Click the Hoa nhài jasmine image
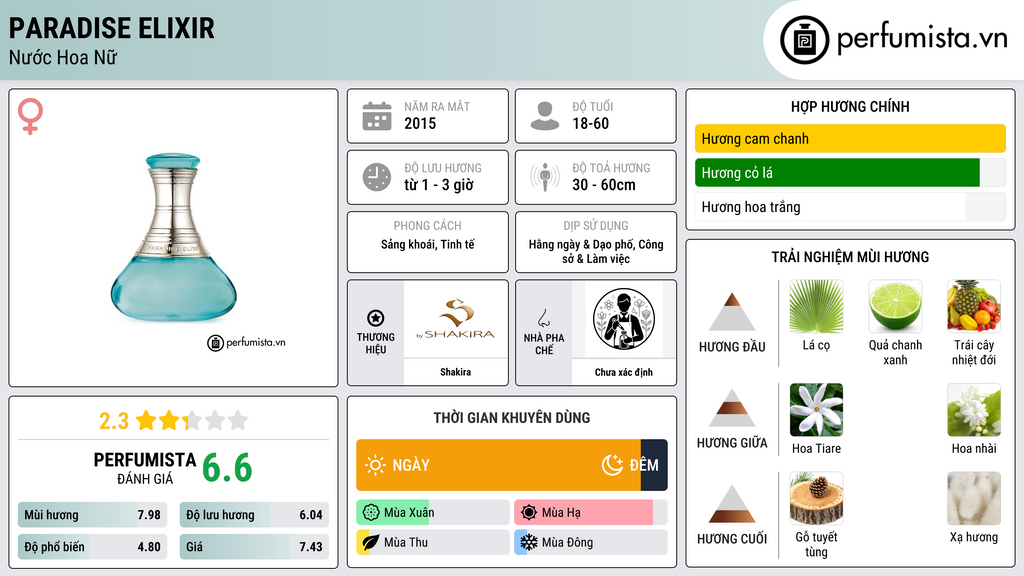Viewport: 1024px width, 576px height. click(974, 409)
